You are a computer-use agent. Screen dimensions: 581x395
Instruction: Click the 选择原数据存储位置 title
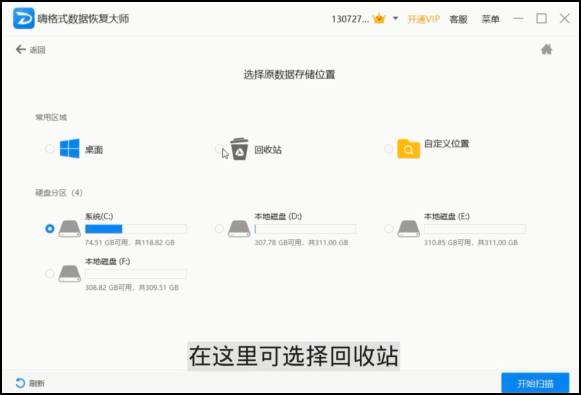pyautogui.click(x=289, y=74)
